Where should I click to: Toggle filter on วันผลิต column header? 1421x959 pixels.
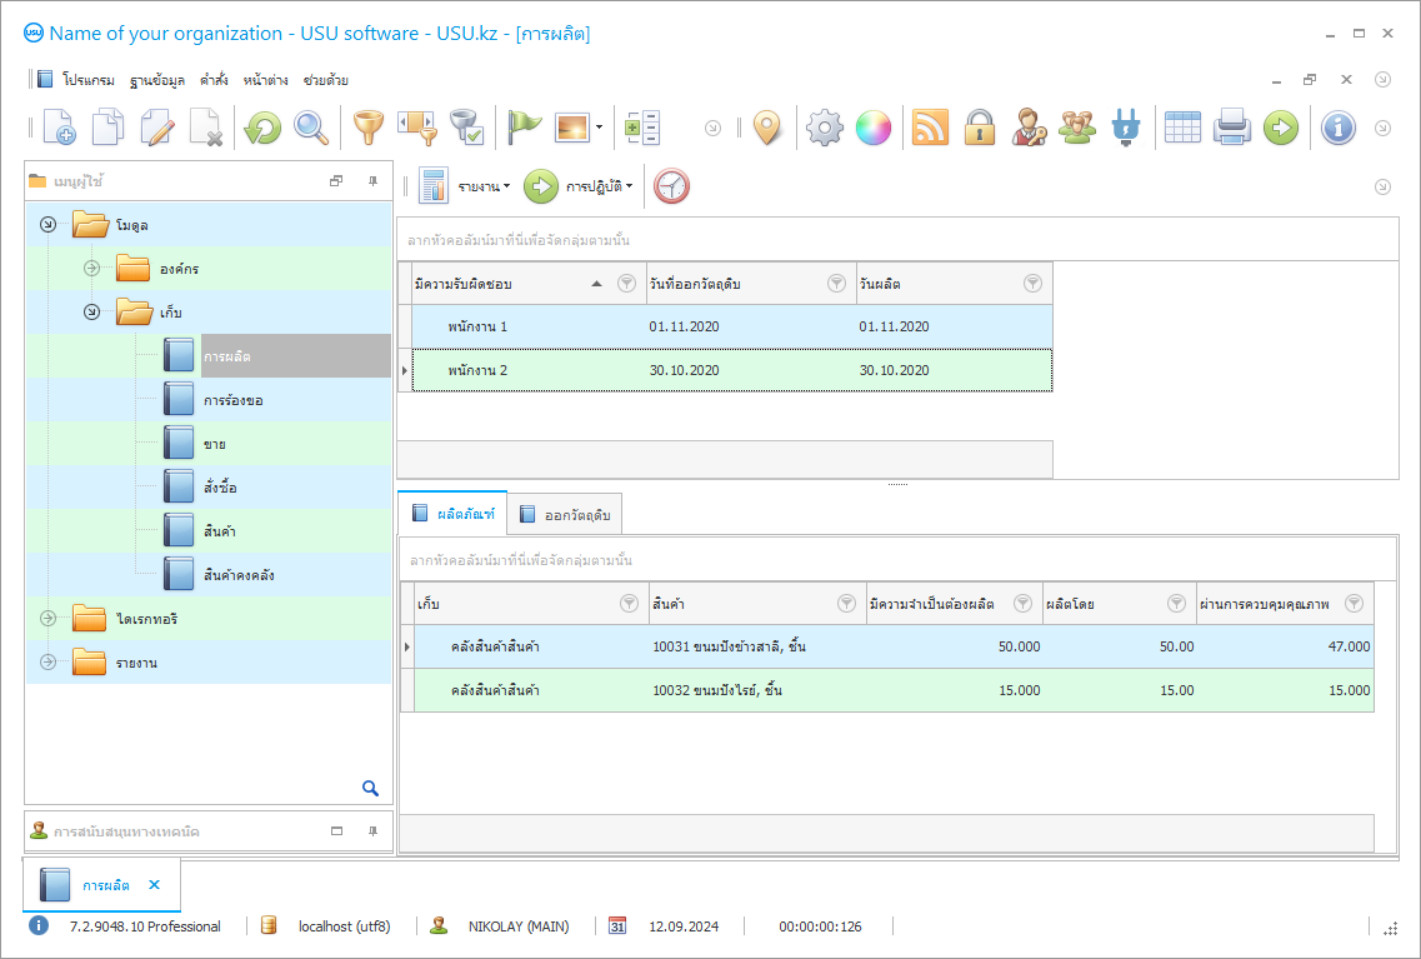pyautogui.click(x=1033, y=284)
